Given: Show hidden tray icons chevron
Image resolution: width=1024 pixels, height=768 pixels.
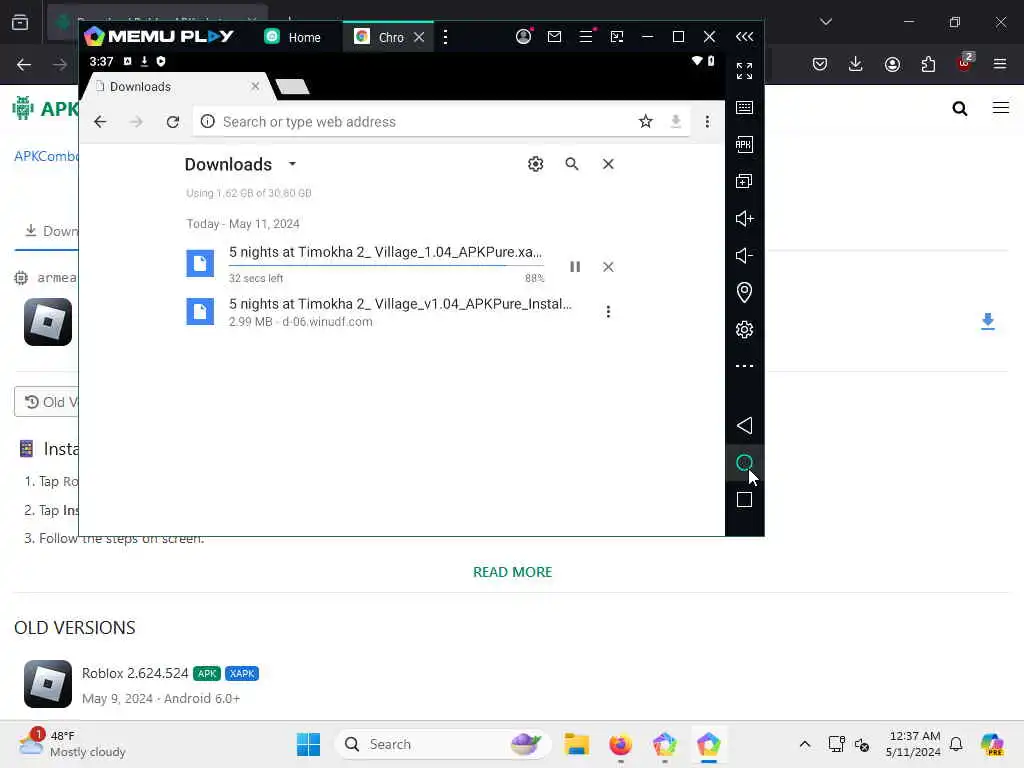Looking at the screenshot, I should [805, 744].
